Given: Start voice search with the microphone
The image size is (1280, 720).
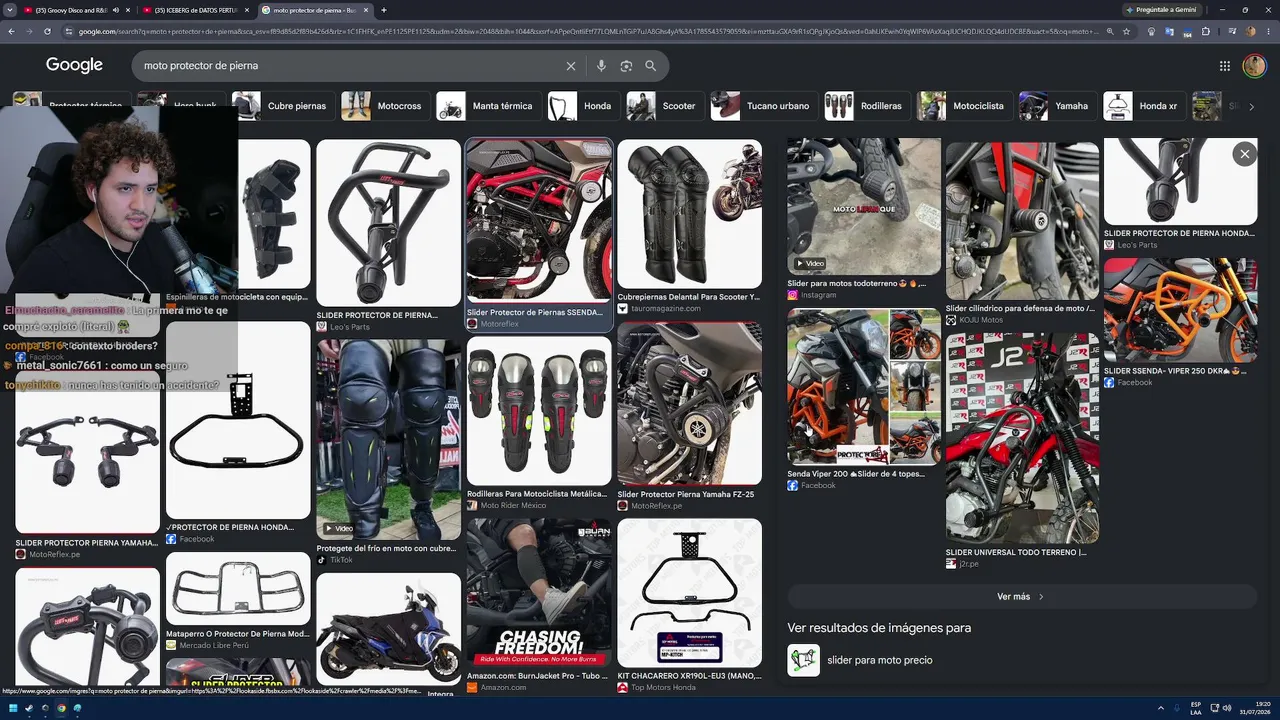Looking at the screenshot, I should [x=601, y=66].
